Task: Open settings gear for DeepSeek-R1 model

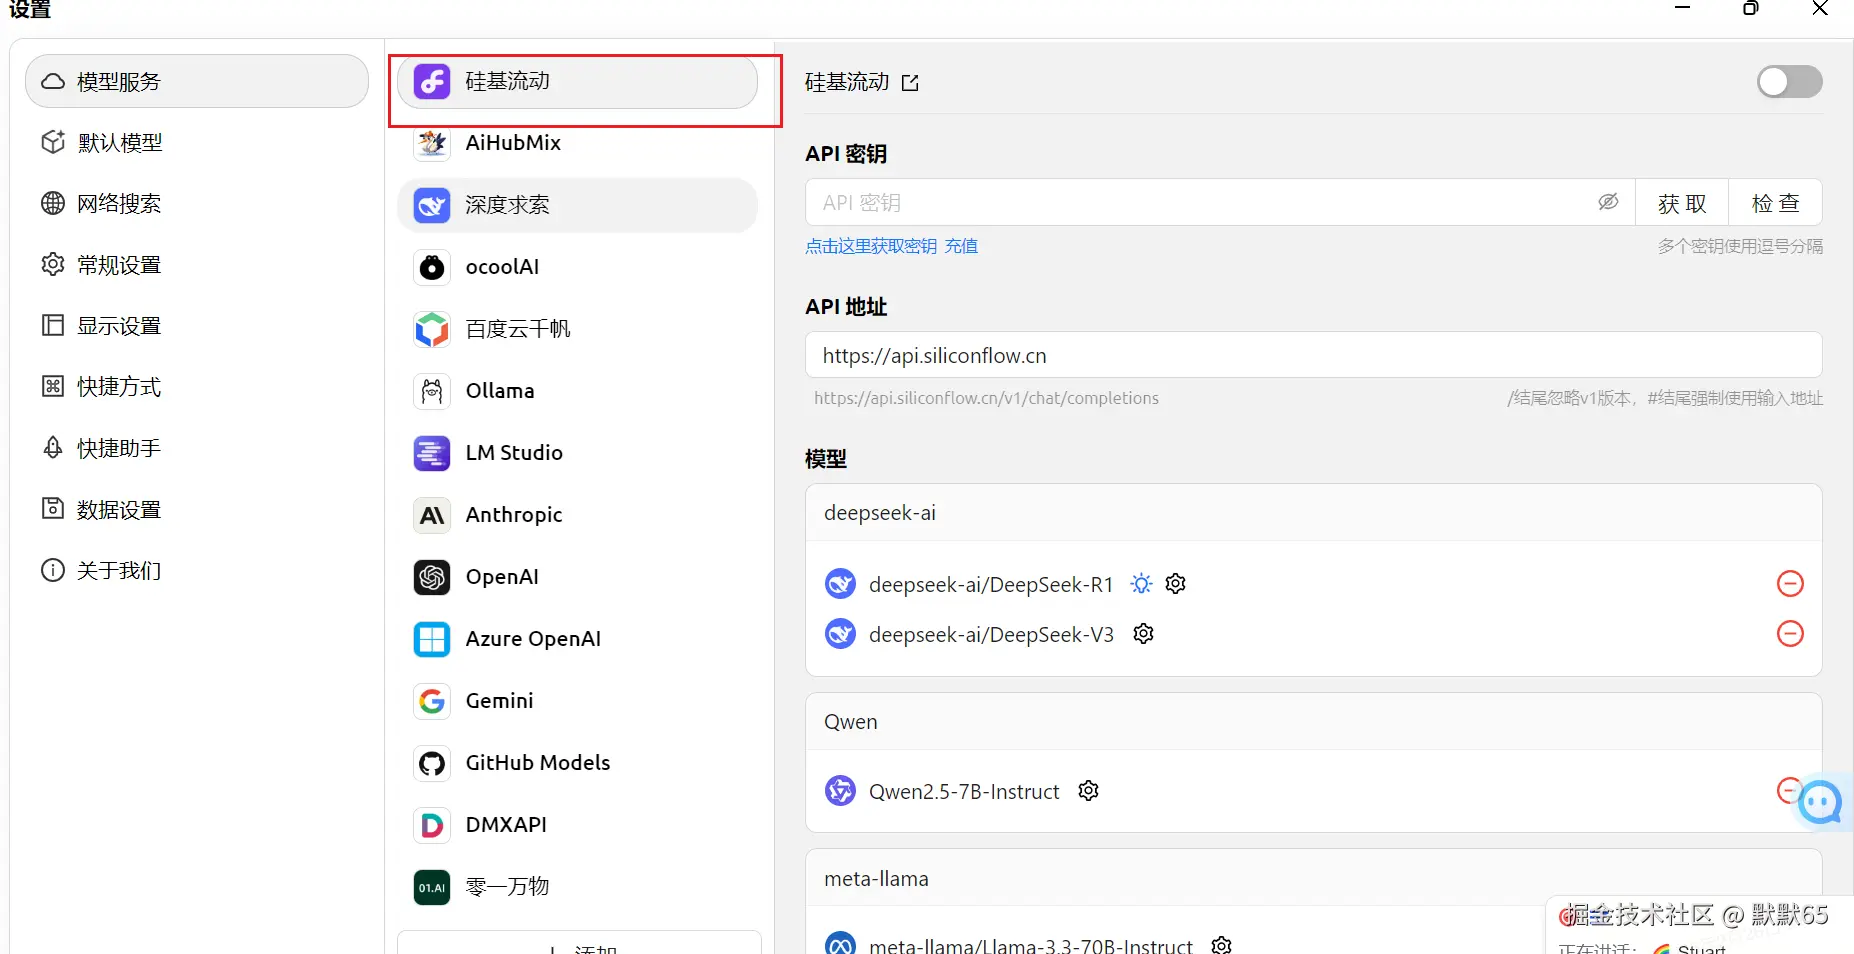Action: pyautogui.click(x=1176, y=583)
